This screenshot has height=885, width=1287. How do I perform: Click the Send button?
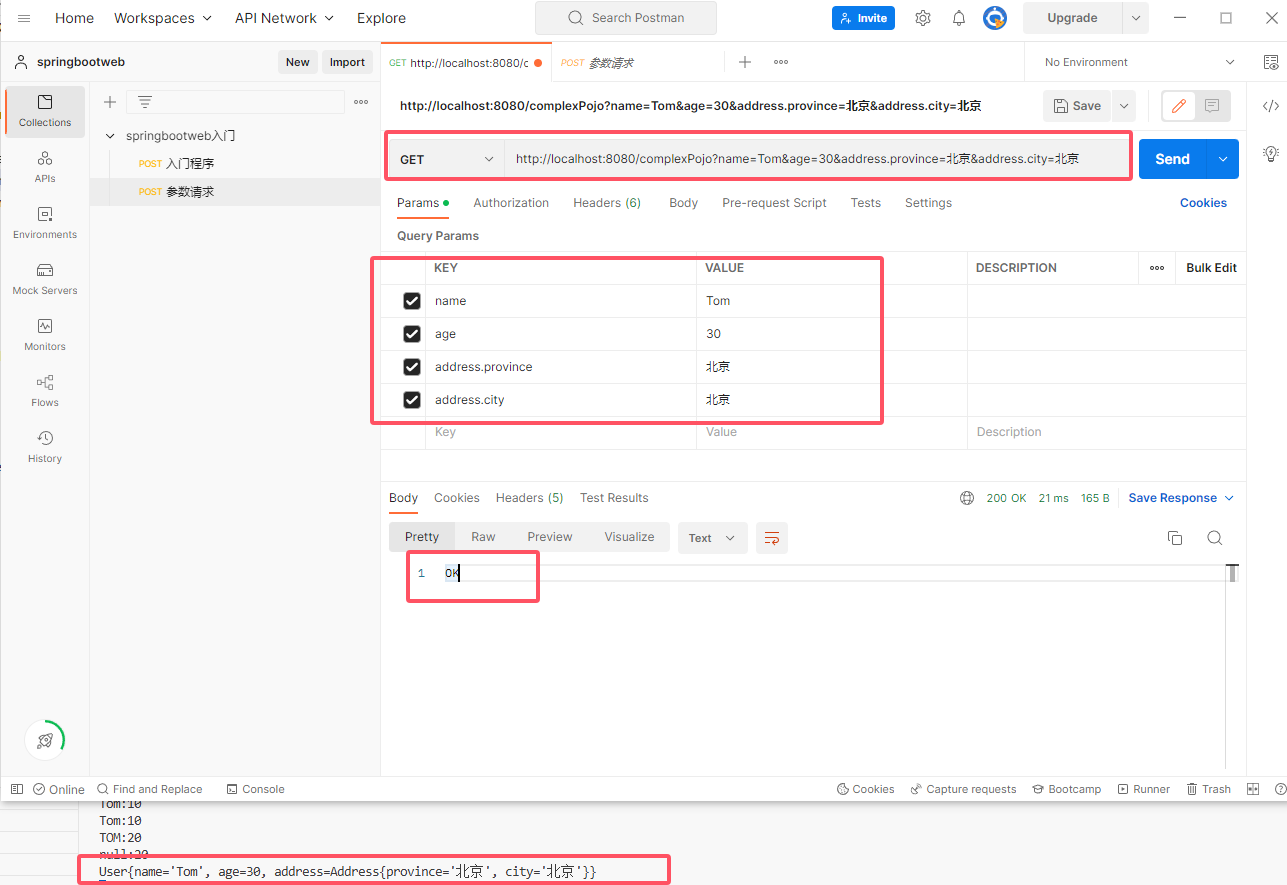[1172, 159]
